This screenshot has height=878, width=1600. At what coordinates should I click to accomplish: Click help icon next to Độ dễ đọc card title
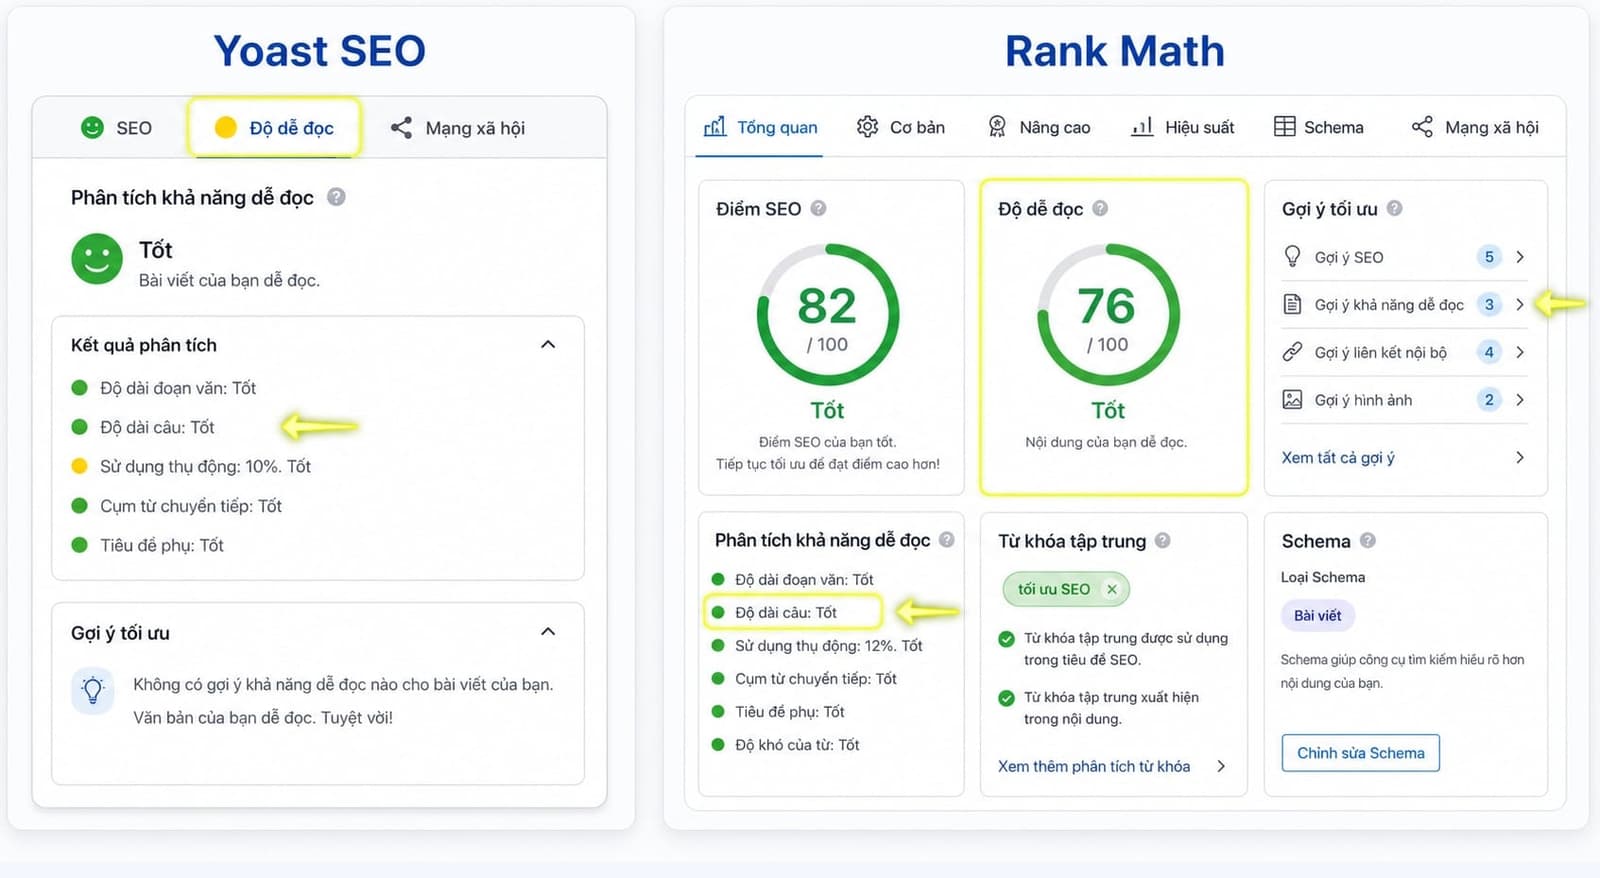click(1100, 208)
